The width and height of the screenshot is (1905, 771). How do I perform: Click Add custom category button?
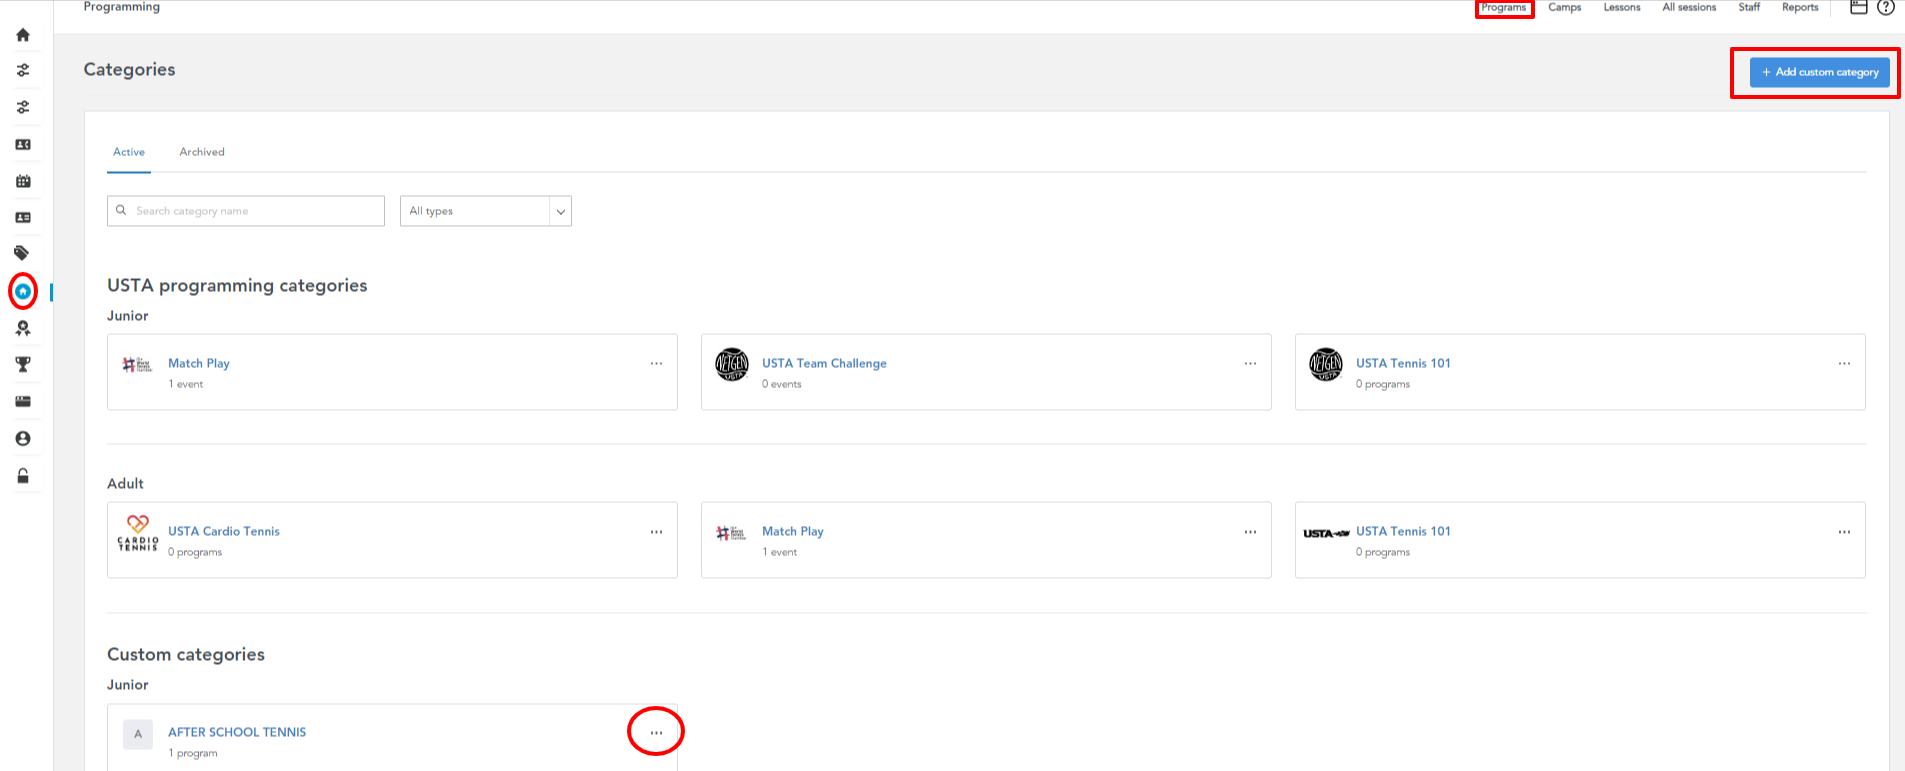pos(1819,72)
